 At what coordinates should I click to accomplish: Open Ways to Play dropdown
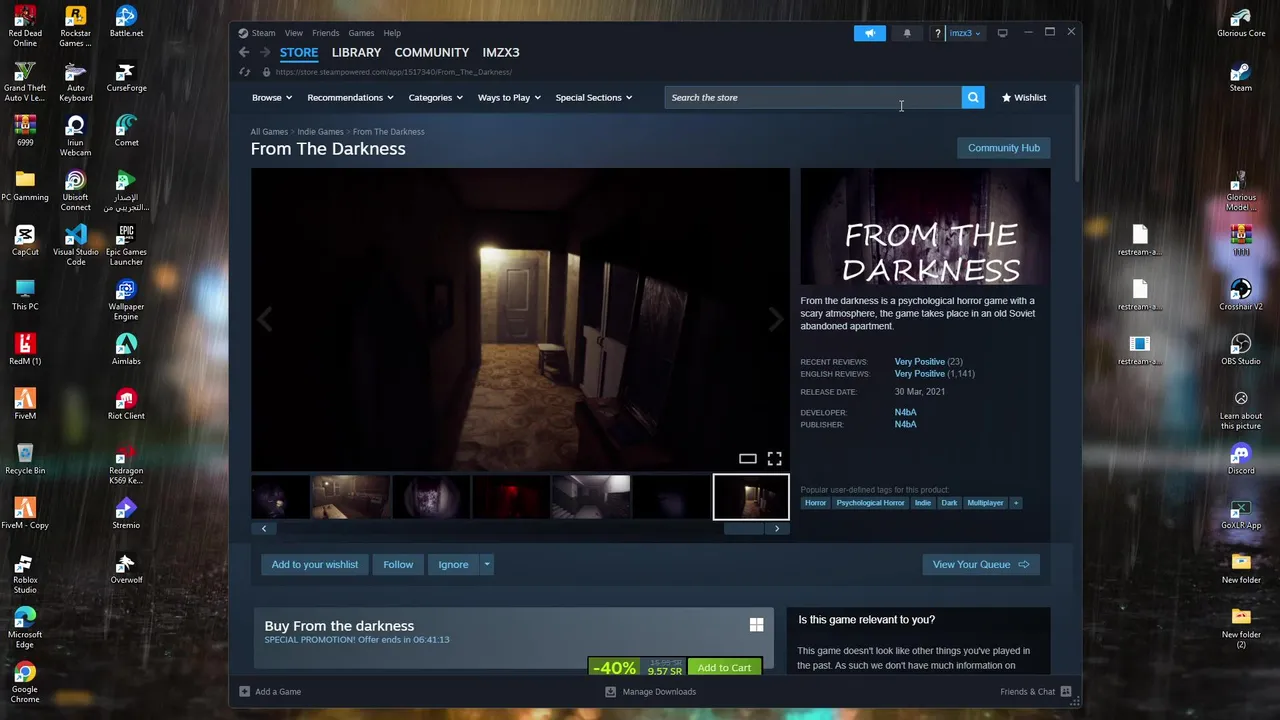pyautogui.click(x=509, y=97)
